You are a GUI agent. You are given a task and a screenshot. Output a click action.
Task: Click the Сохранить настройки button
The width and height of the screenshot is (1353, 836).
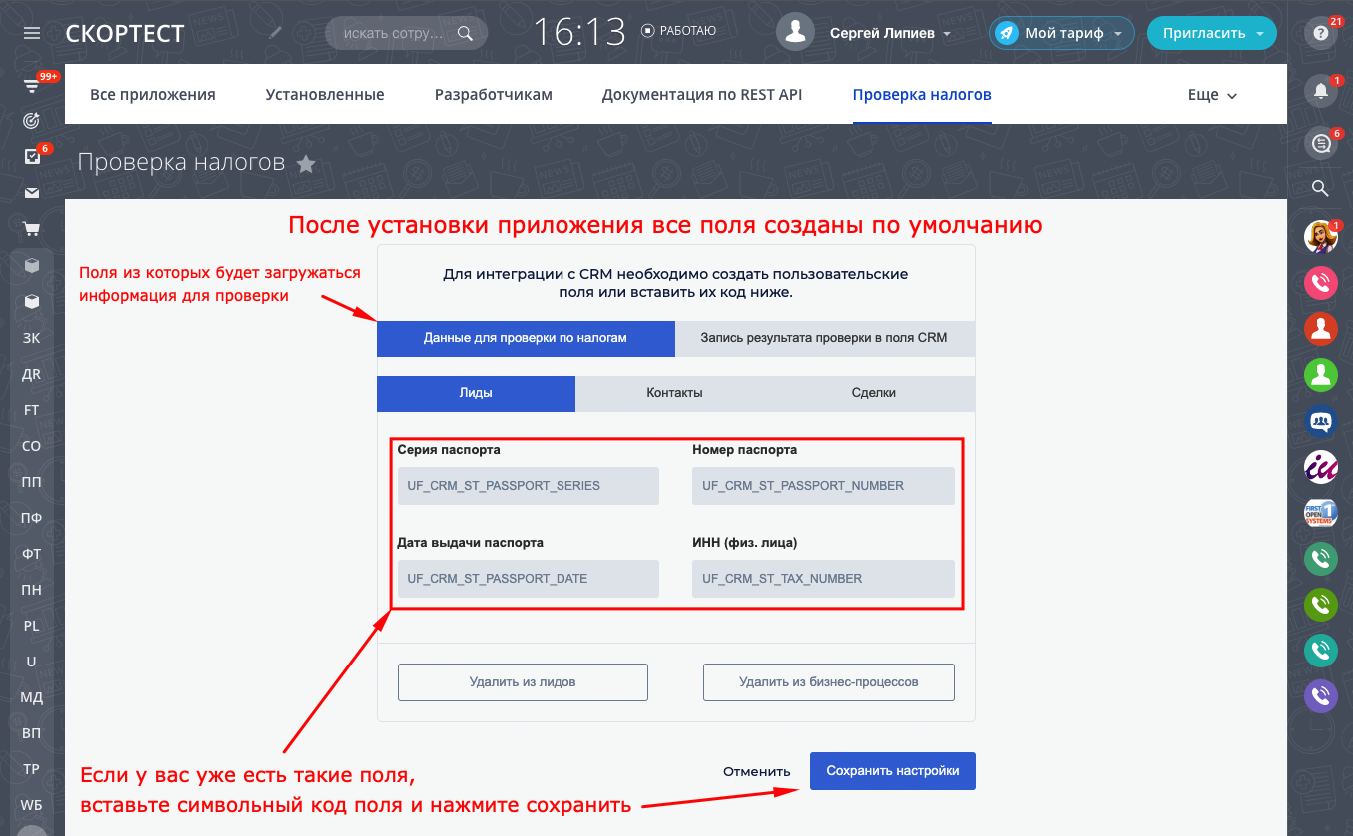pos(893,771)
